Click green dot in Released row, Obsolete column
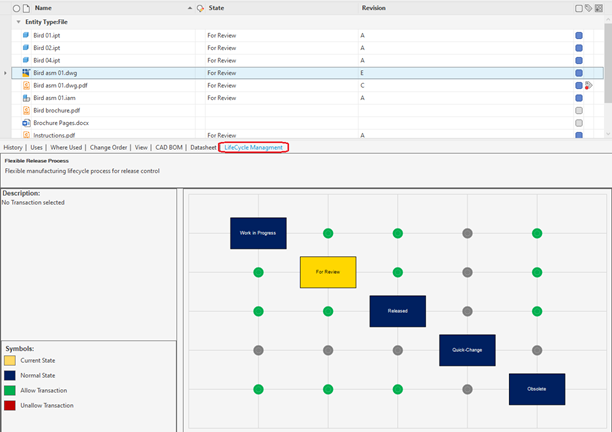The width and height of the screenshot is (612, 432). 537,311
